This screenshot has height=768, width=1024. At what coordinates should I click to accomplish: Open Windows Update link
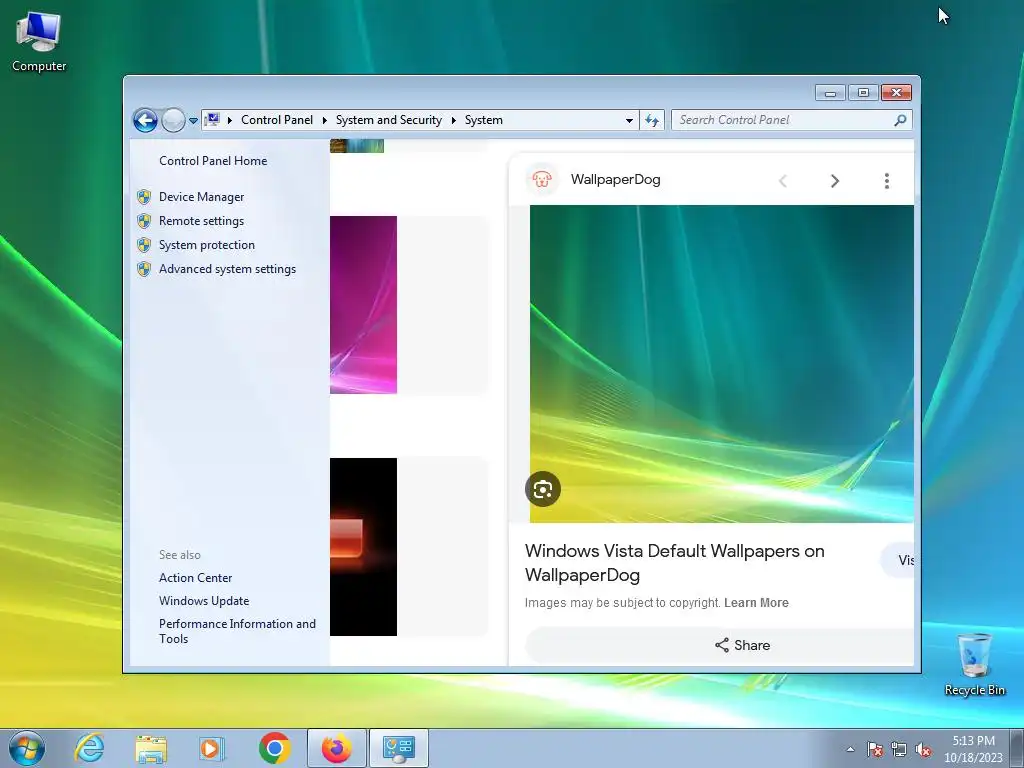tap(204, 601)
